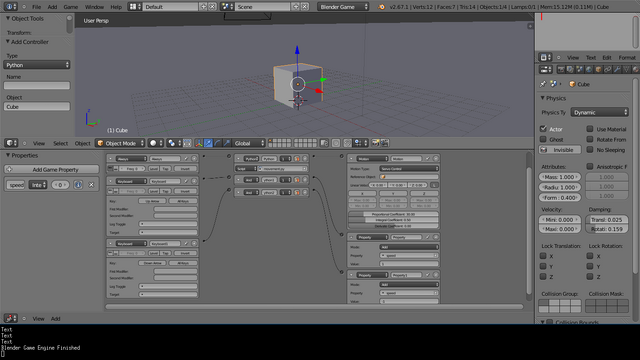Click the 3D manipulator axes icon
This screenshot has width=640, height=360.
199,143
